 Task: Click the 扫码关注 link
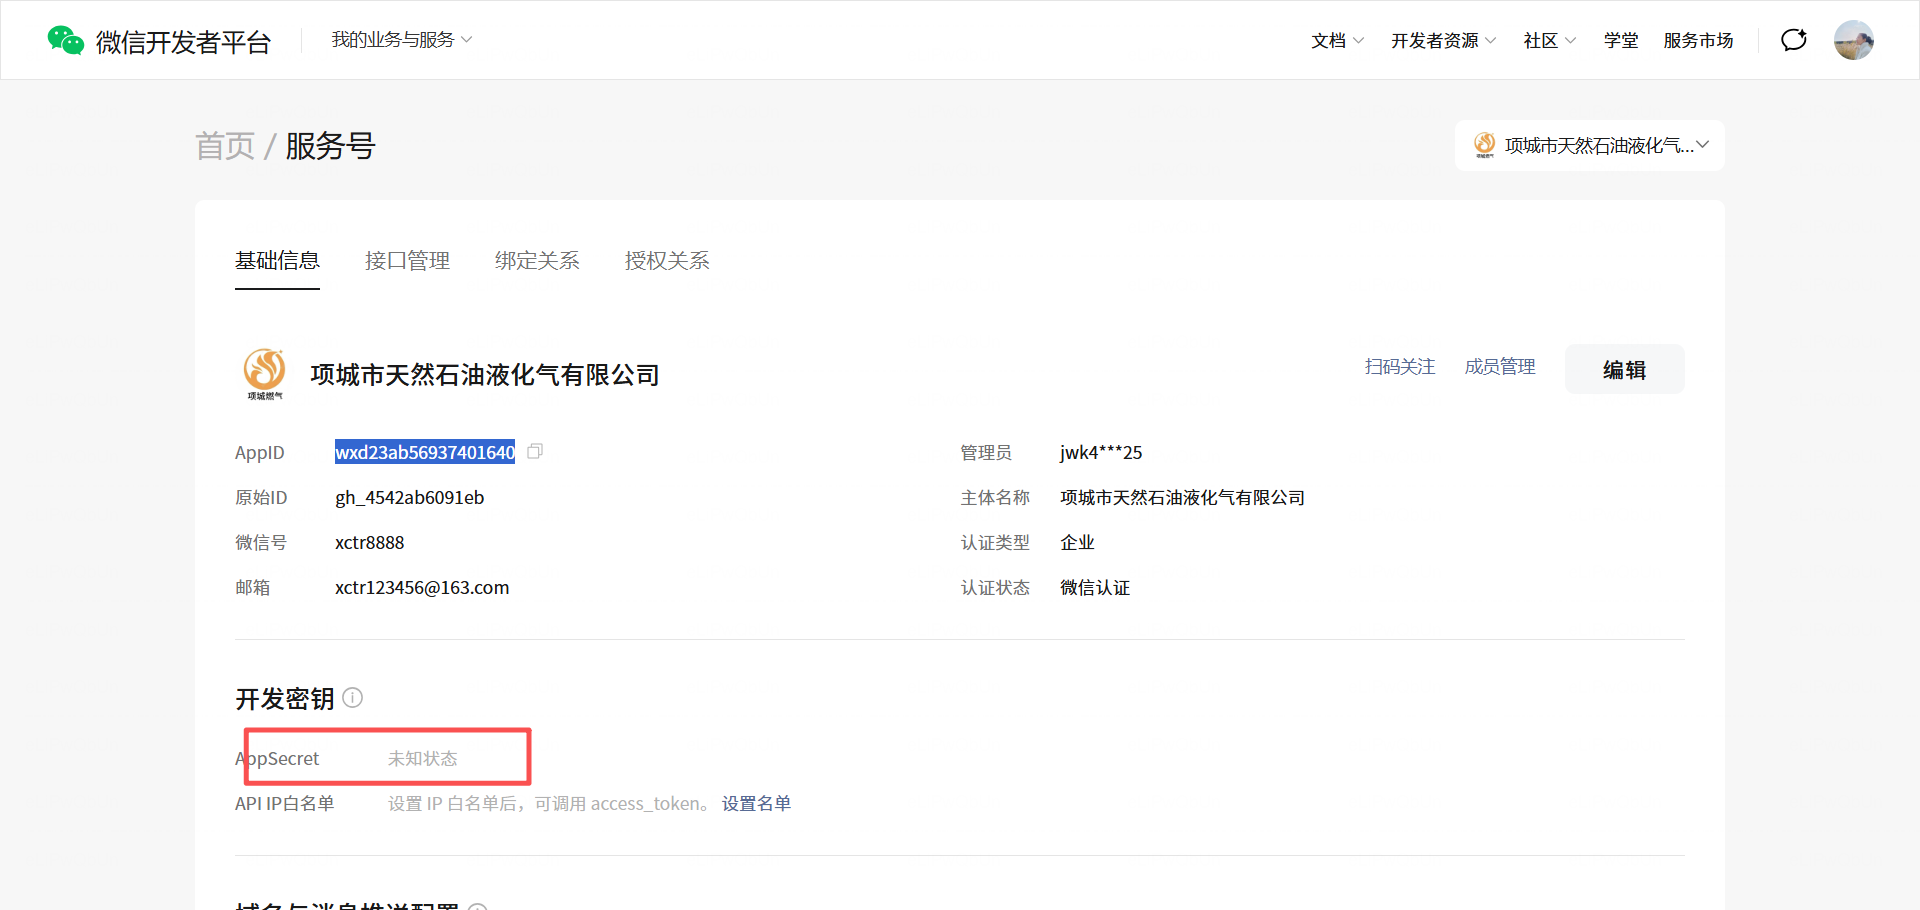pos(1400,367)
